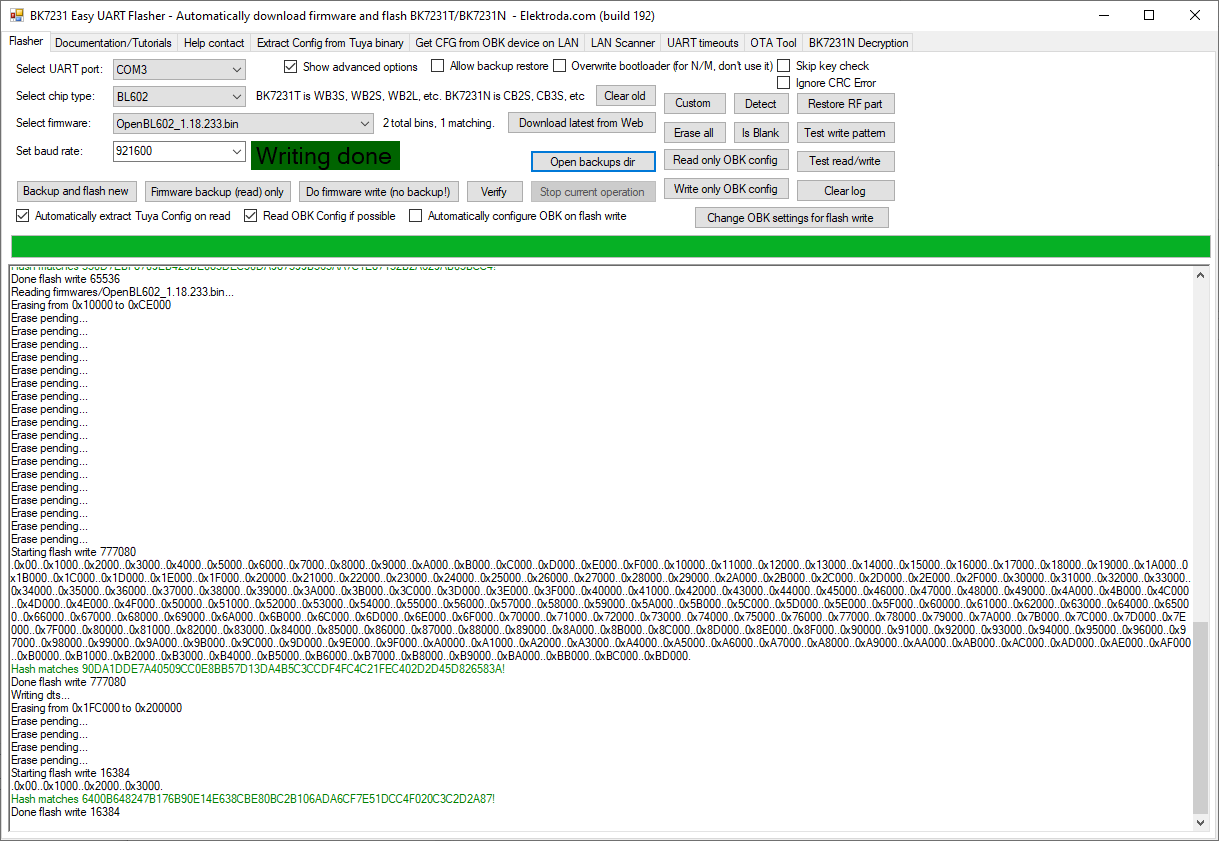Switch to the Flasher tab
This screenshot has width=1219, height=841.
point(26,42)
